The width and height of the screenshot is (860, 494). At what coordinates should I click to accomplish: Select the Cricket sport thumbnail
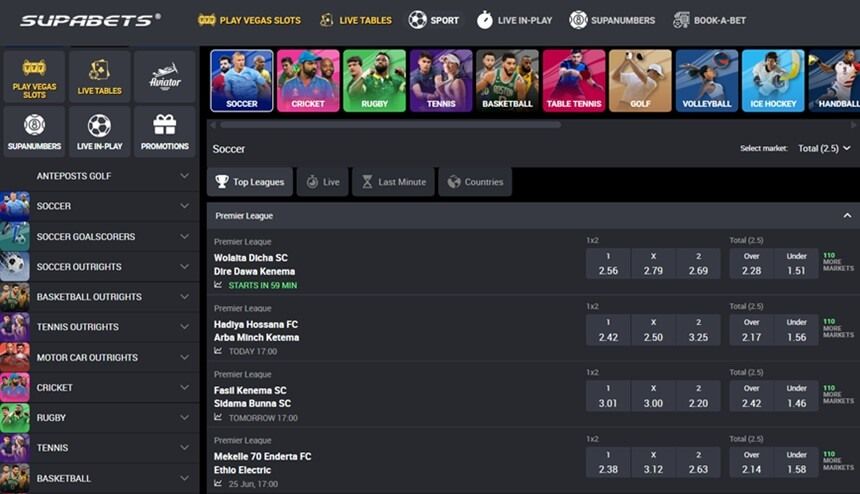[x=308, y=81]
